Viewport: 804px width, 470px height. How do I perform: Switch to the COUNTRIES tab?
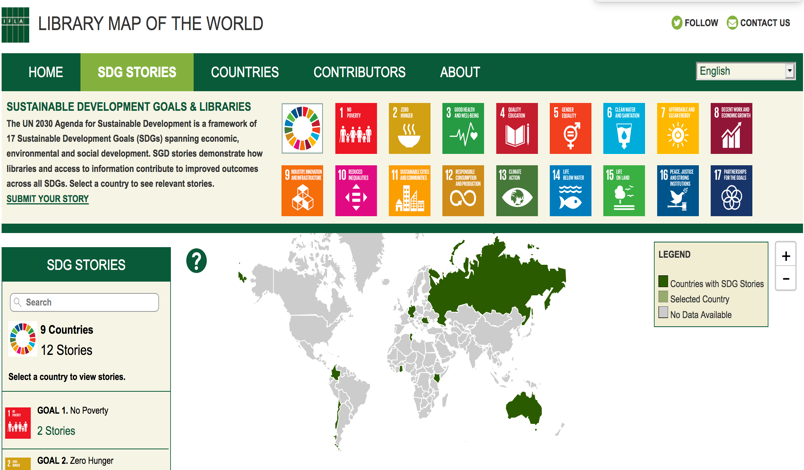245,72
